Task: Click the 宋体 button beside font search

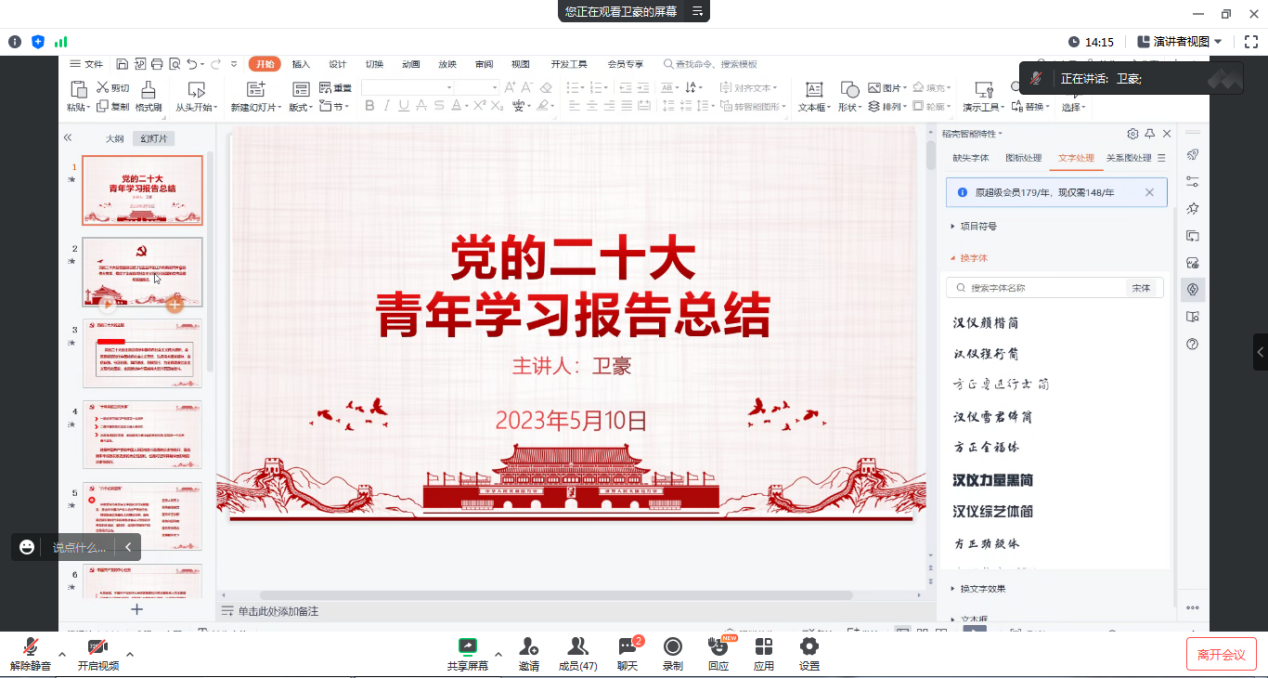Action: click(1141, 288)
